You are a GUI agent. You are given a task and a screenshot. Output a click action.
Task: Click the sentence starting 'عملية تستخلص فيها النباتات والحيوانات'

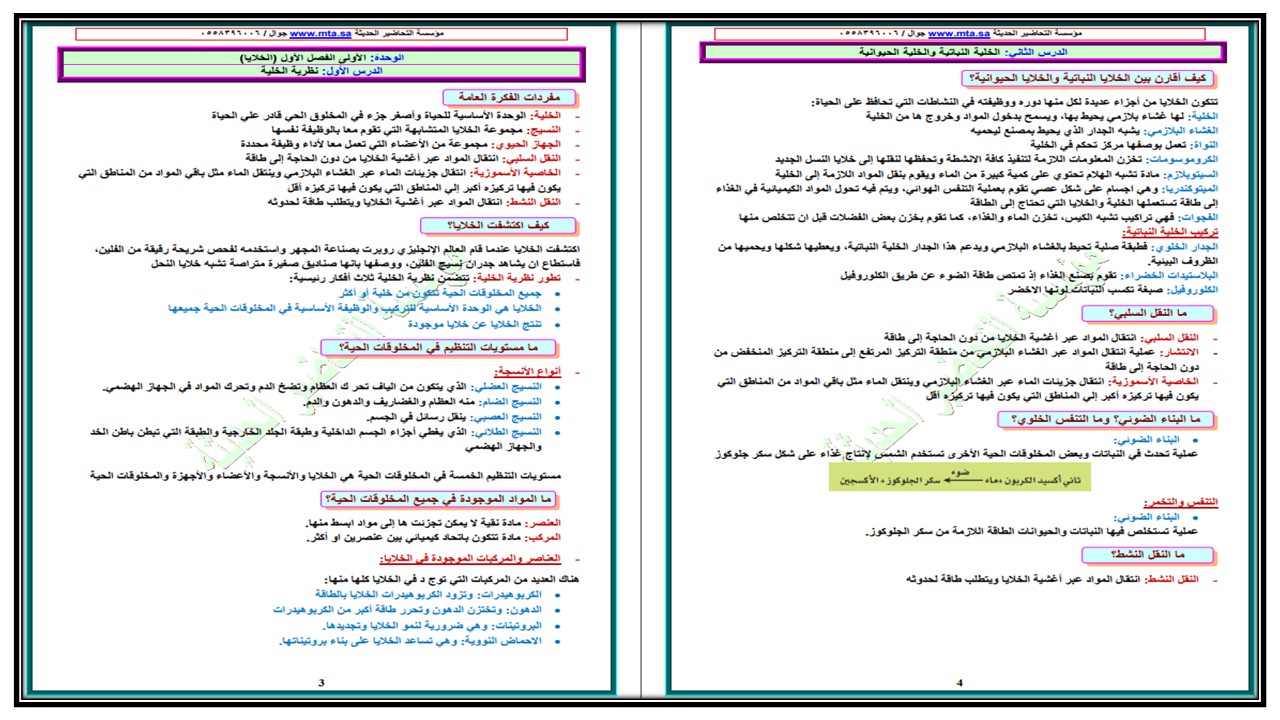(1033, 531)
